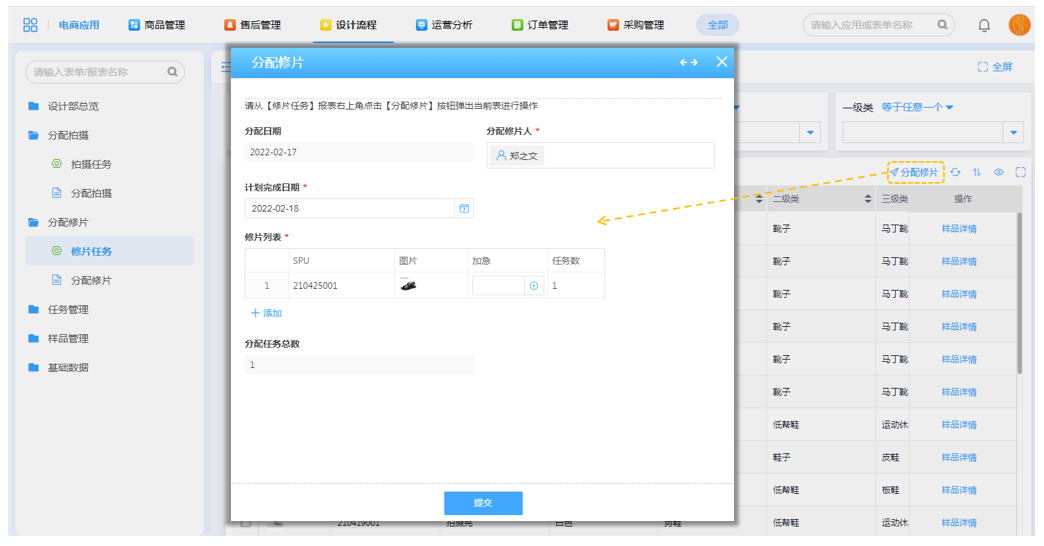The image size is (1044, 546).
Task: Expand the 一级类 value combo box
Action: [1013, 133]
